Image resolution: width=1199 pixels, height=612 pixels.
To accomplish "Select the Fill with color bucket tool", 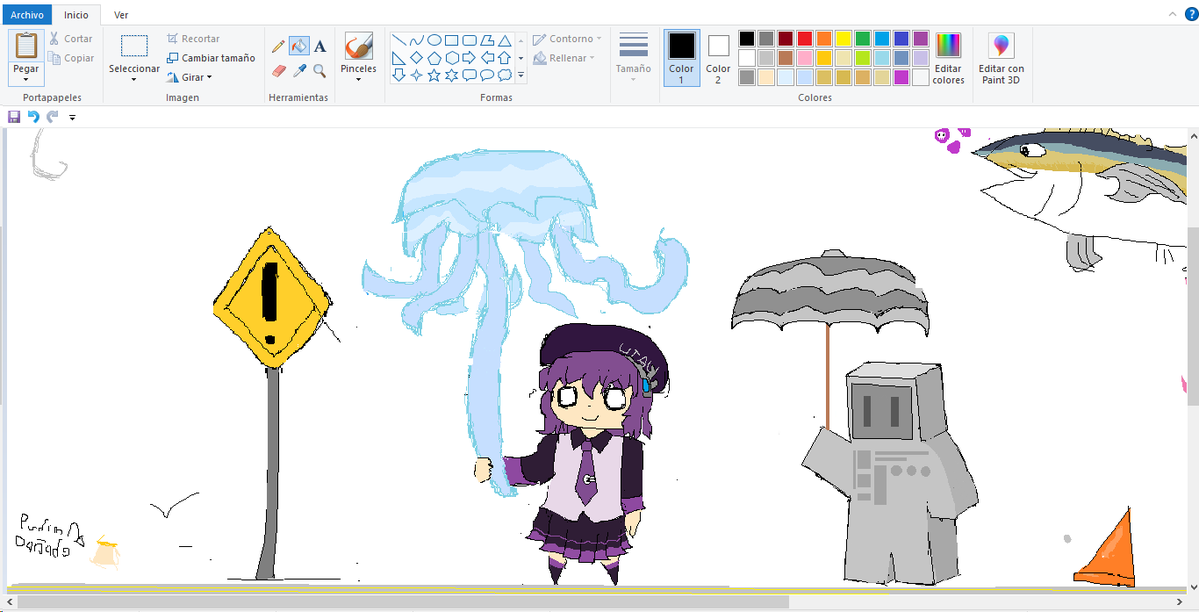I will pos(299,47).
